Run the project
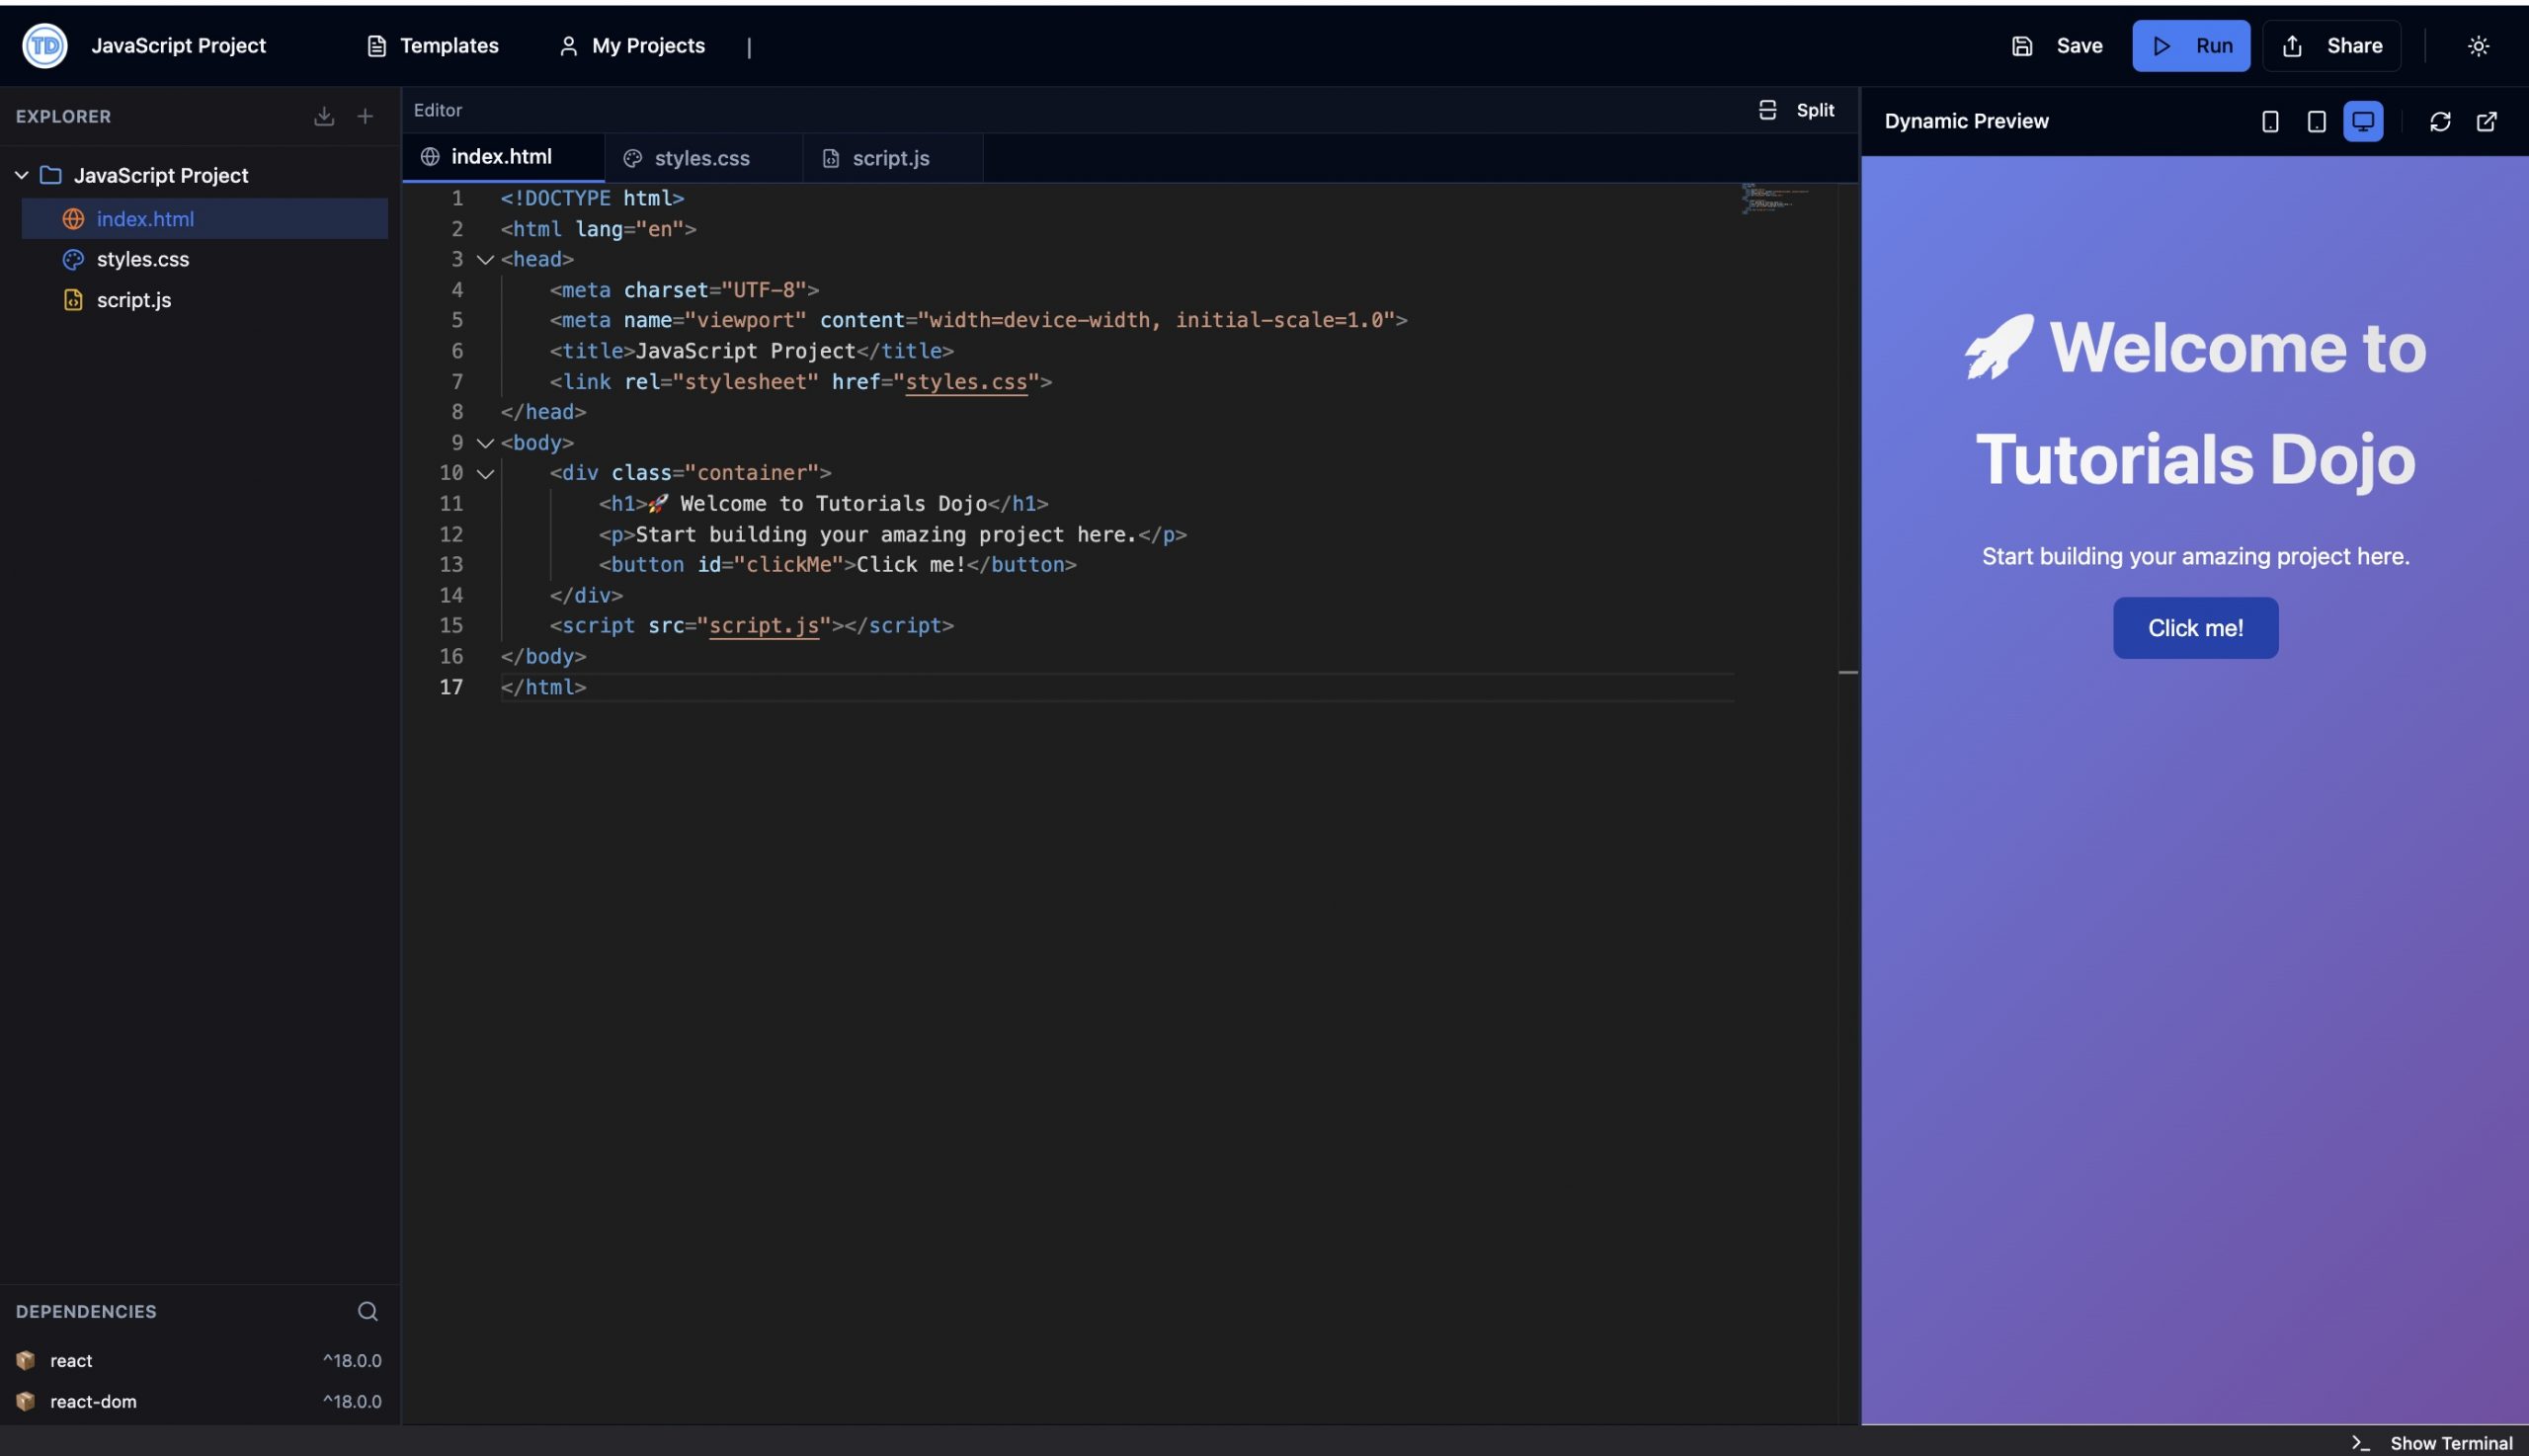2529x1456 pixels. coord(2190,45)
